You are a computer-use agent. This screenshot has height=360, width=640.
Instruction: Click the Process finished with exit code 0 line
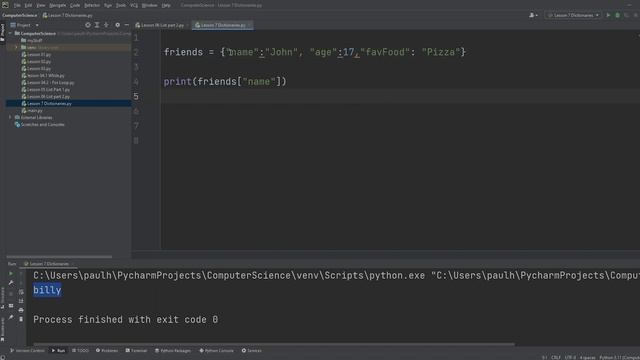click(x=126, y=320)
